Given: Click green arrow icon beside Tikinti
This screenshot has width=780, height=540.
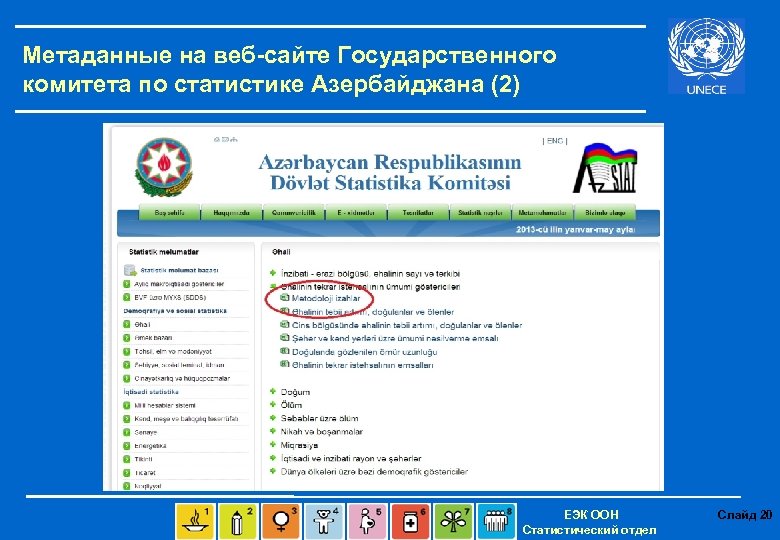Looking at the screenshot, I should pos(126,459).
